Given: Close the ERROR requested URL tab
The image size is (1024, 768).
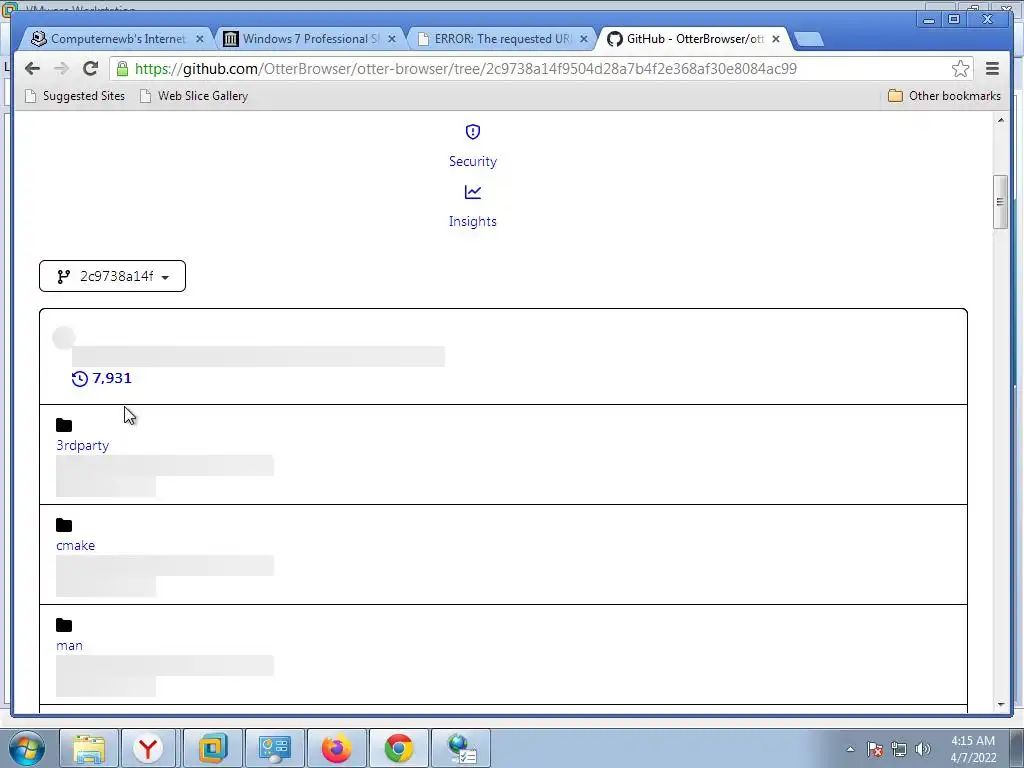Looking at the screenshot, I should pyautogui.click(x=584, y=39).
